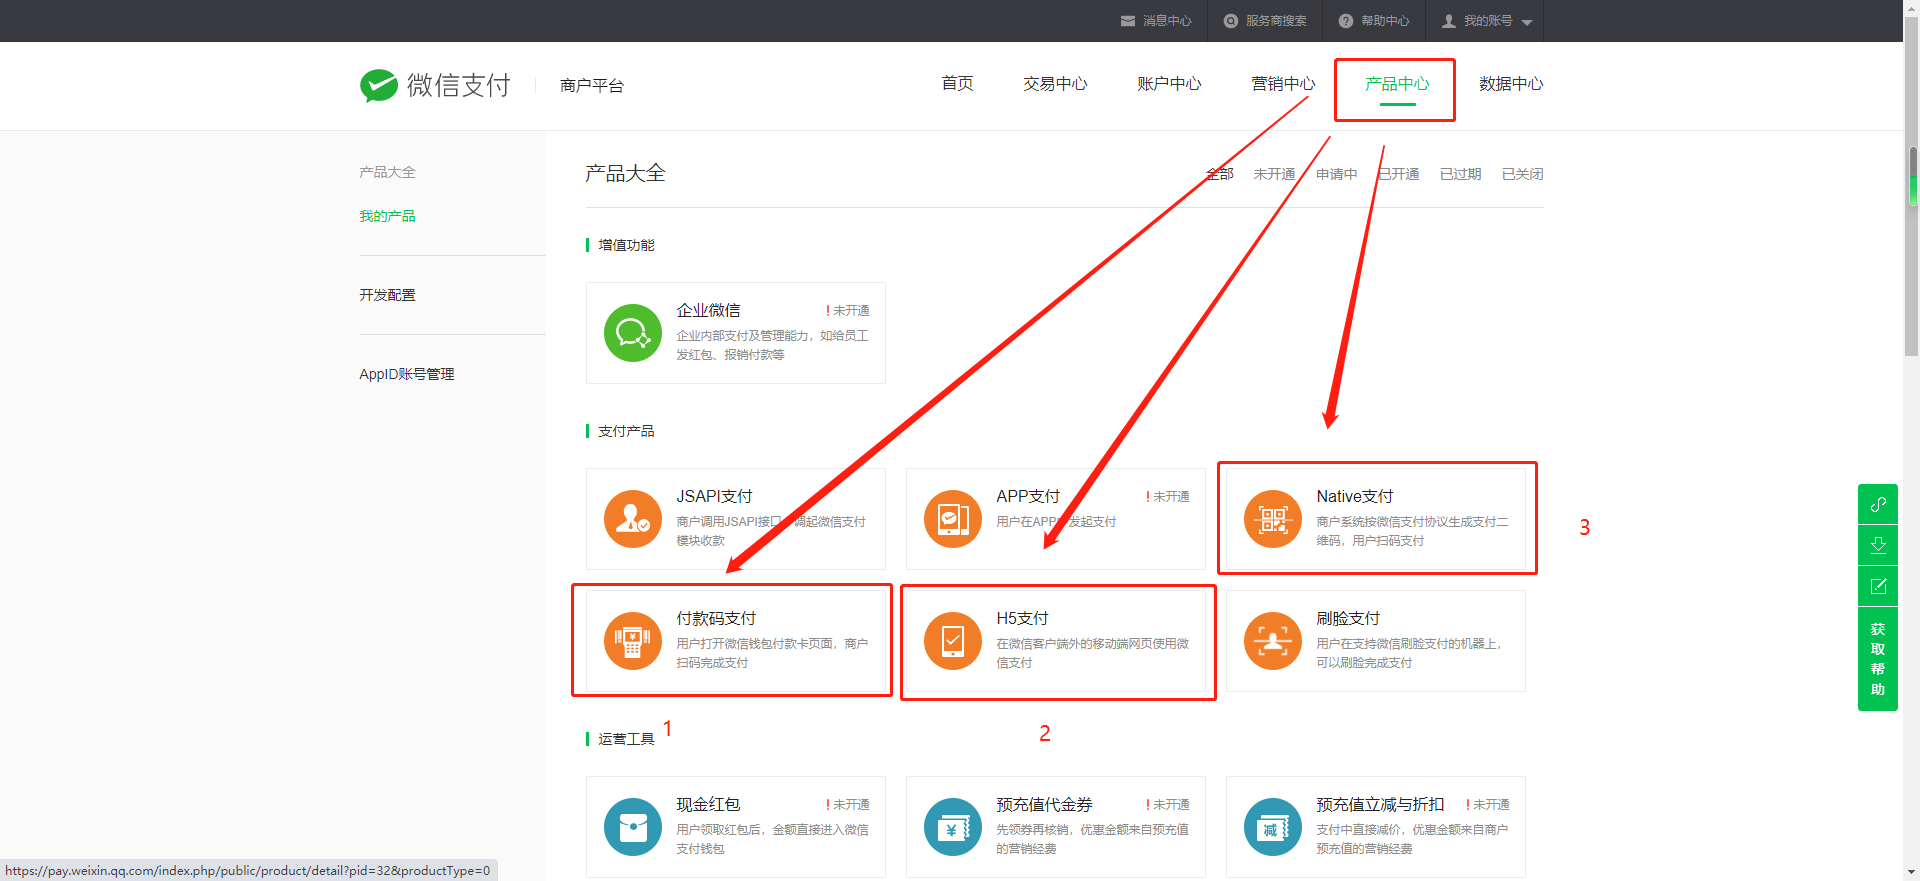Screen dimensions: 1920x881
Task: Go to 首页 in top navigation
Action: [957, 84]
